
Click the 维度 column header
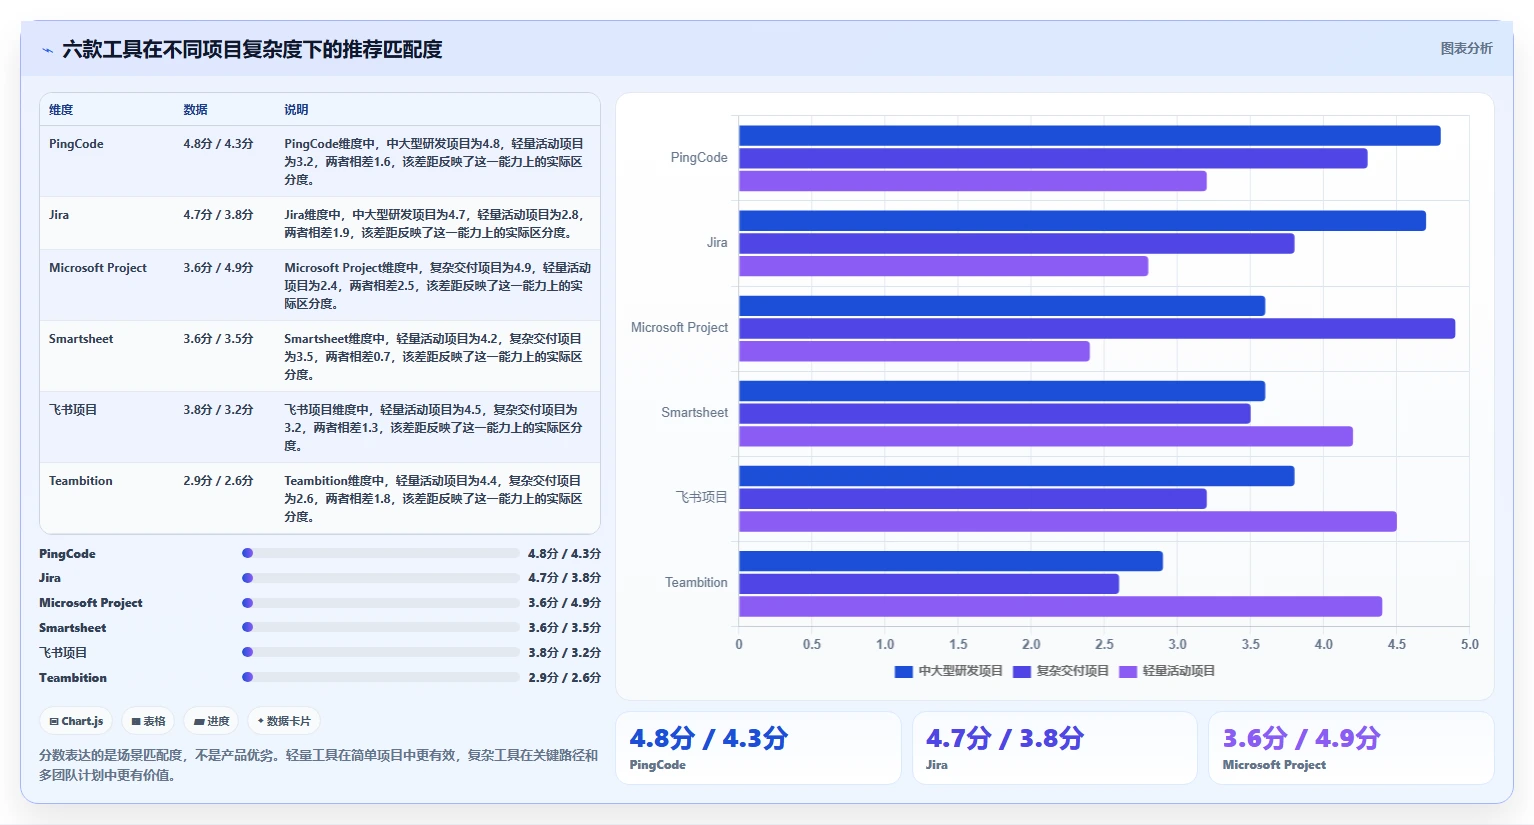61,110
